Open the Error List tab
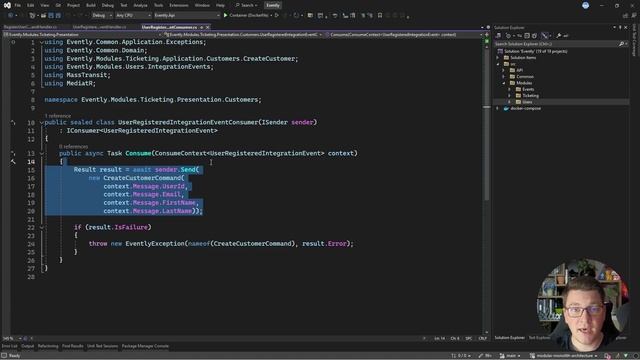 [9, 346]
